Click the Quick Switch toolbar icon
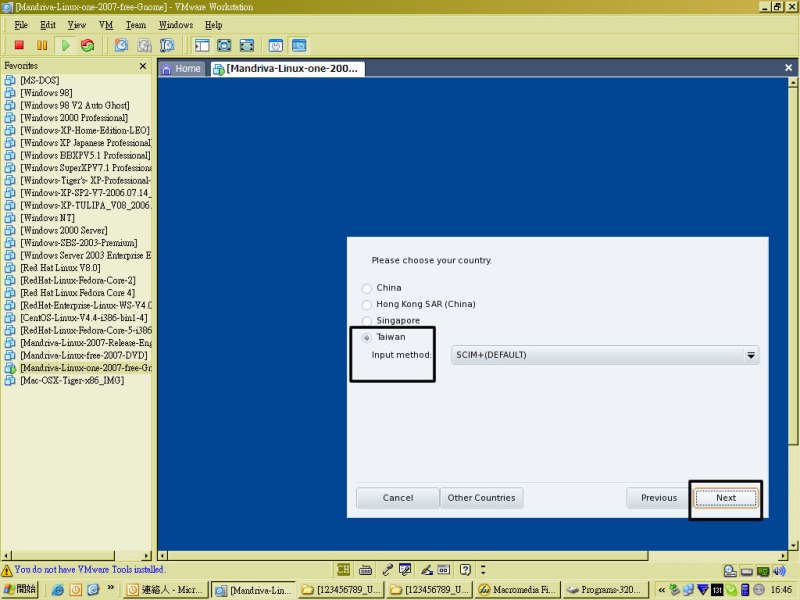The image size is (800, 600). 224,45
